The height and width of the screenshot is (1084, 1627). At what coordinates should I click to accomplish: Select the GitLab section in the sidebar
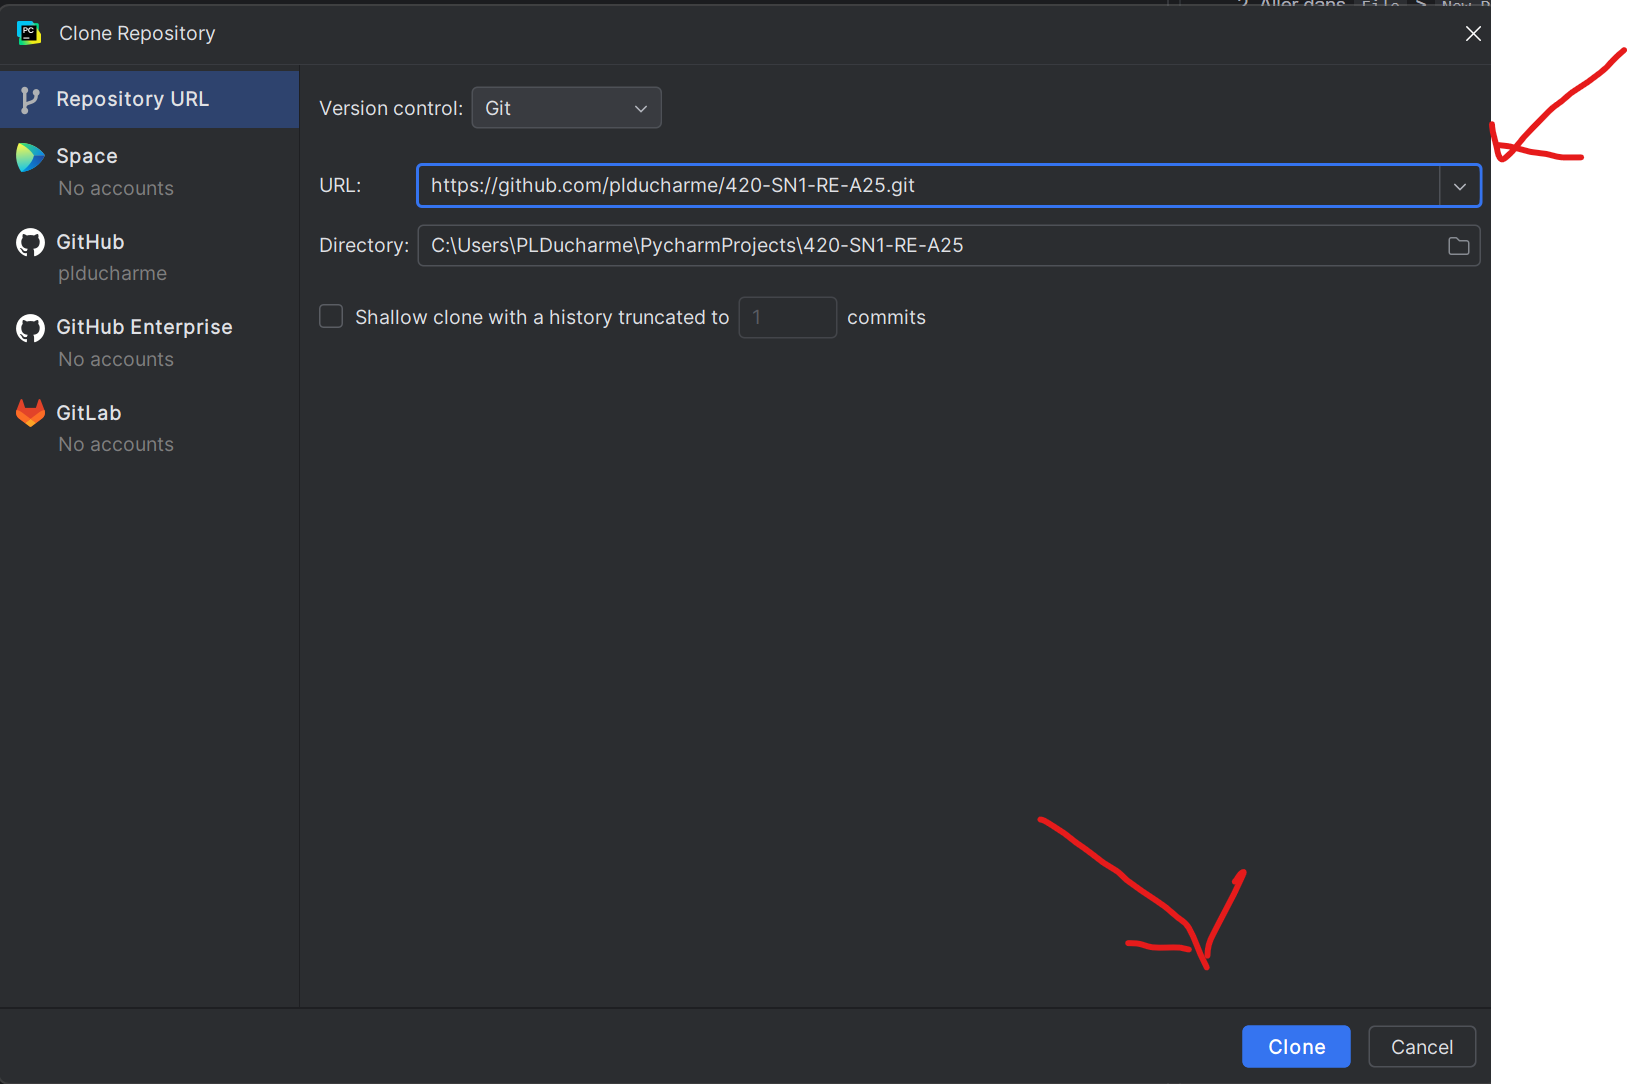(x=150, y=428)
